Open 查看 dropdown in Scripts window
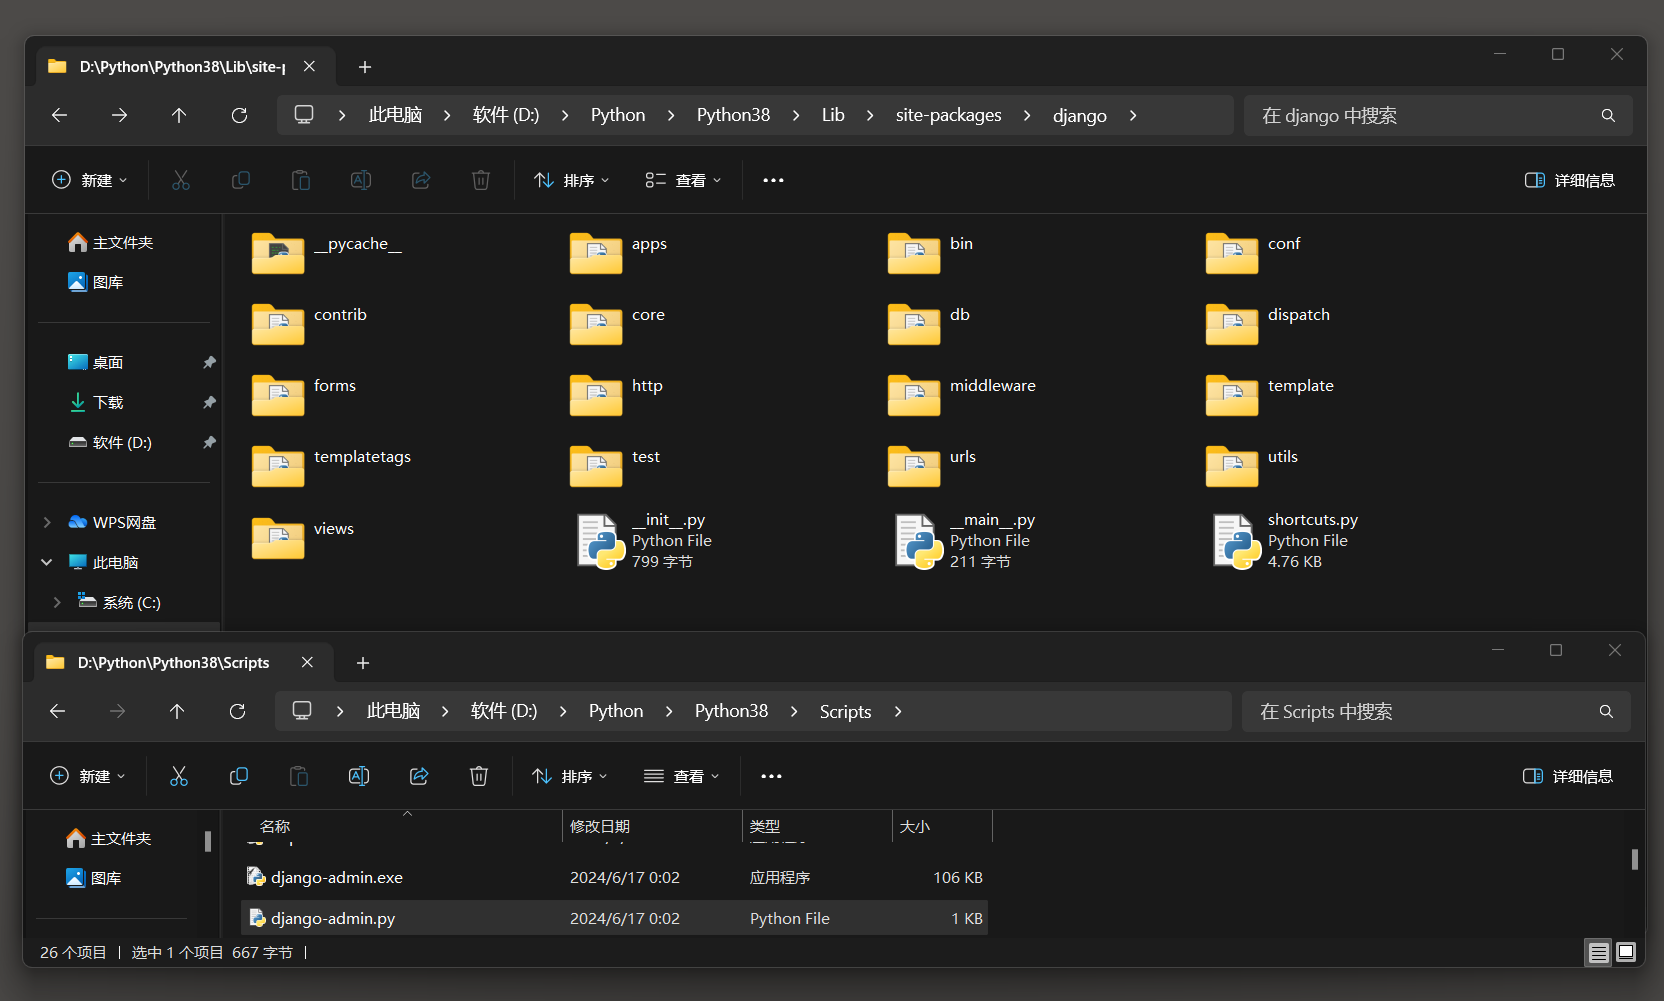Screen dimensions: 1664x1001 point(681,776)
